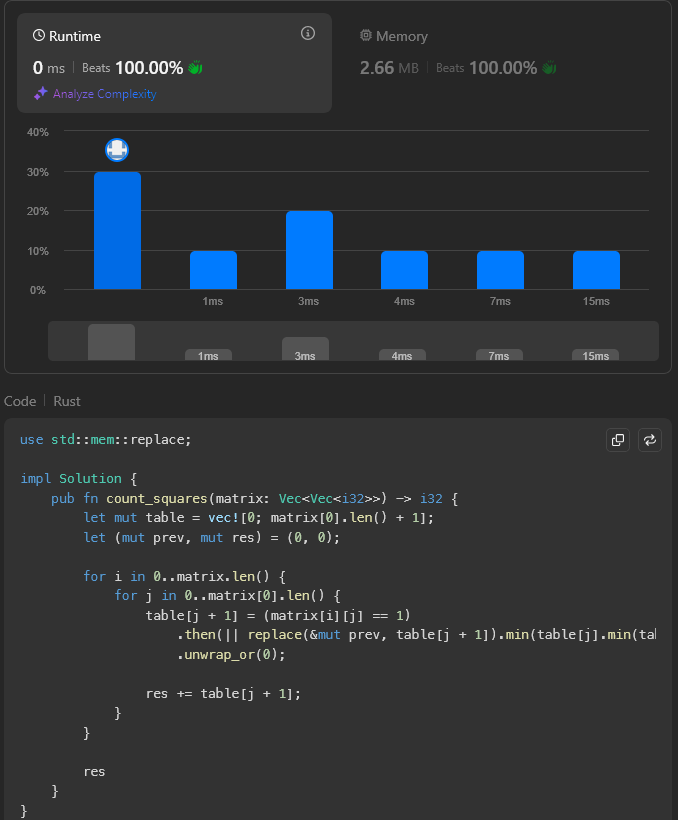Click the "0%" y-axis label

click(38, 290)
